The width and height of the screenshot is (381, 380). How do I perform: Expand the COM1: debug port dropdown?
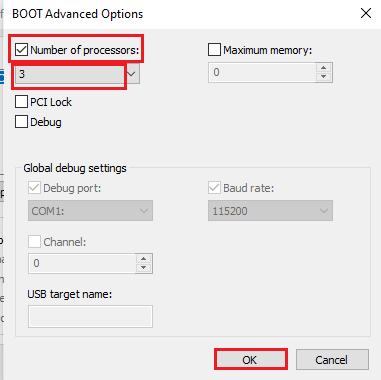pyautogui.click(x=90, y=211)
